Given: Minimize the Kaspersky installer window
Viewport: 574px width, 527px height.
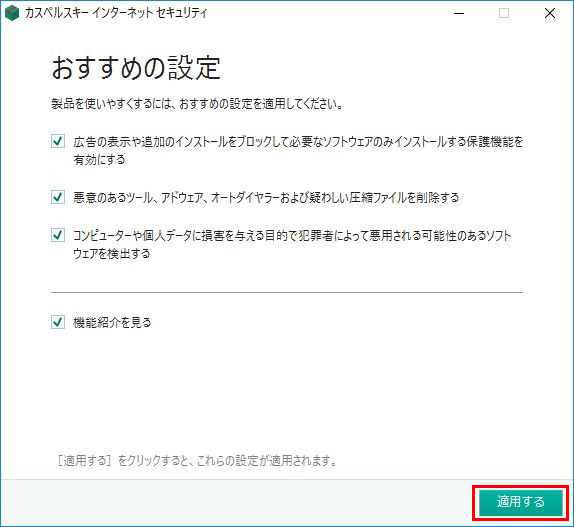Looking at the screenshot, I should [459, 14].
